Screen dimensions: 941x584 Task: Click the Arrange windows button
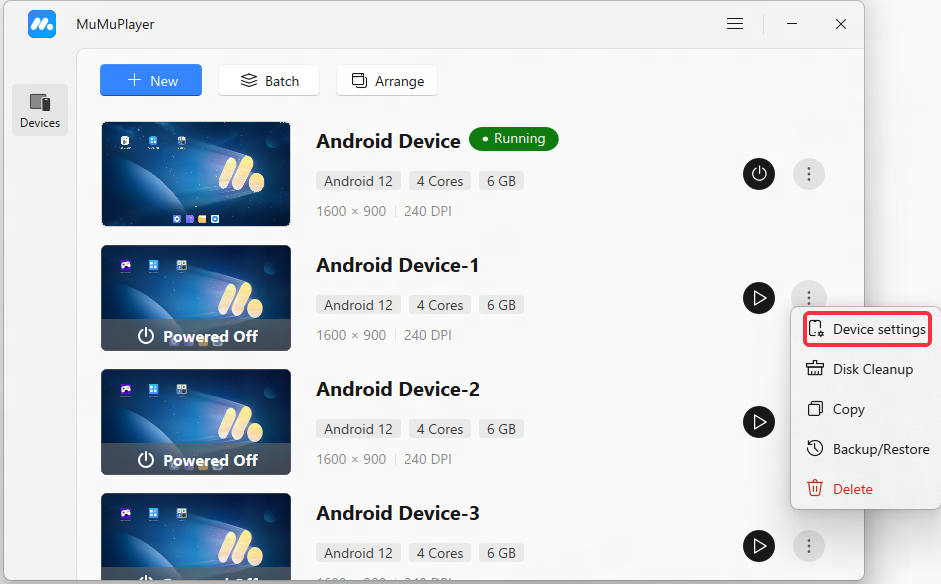click(x=387, y=80)
